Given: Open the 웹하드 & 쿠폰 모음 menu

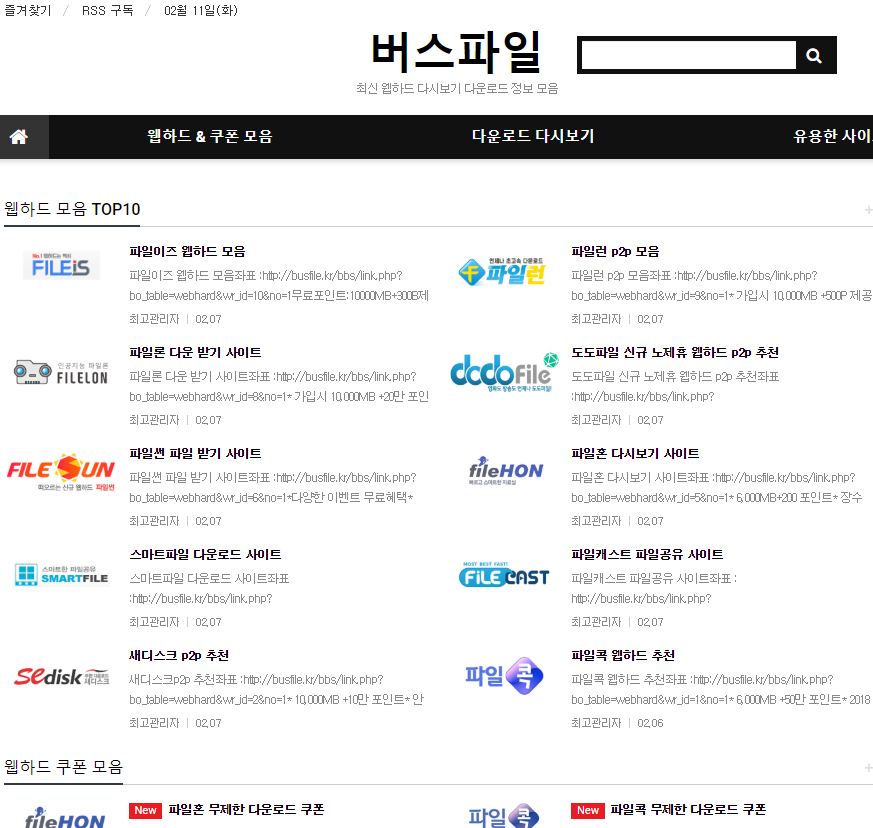Looking at the screenshot, I should point(209,137).
